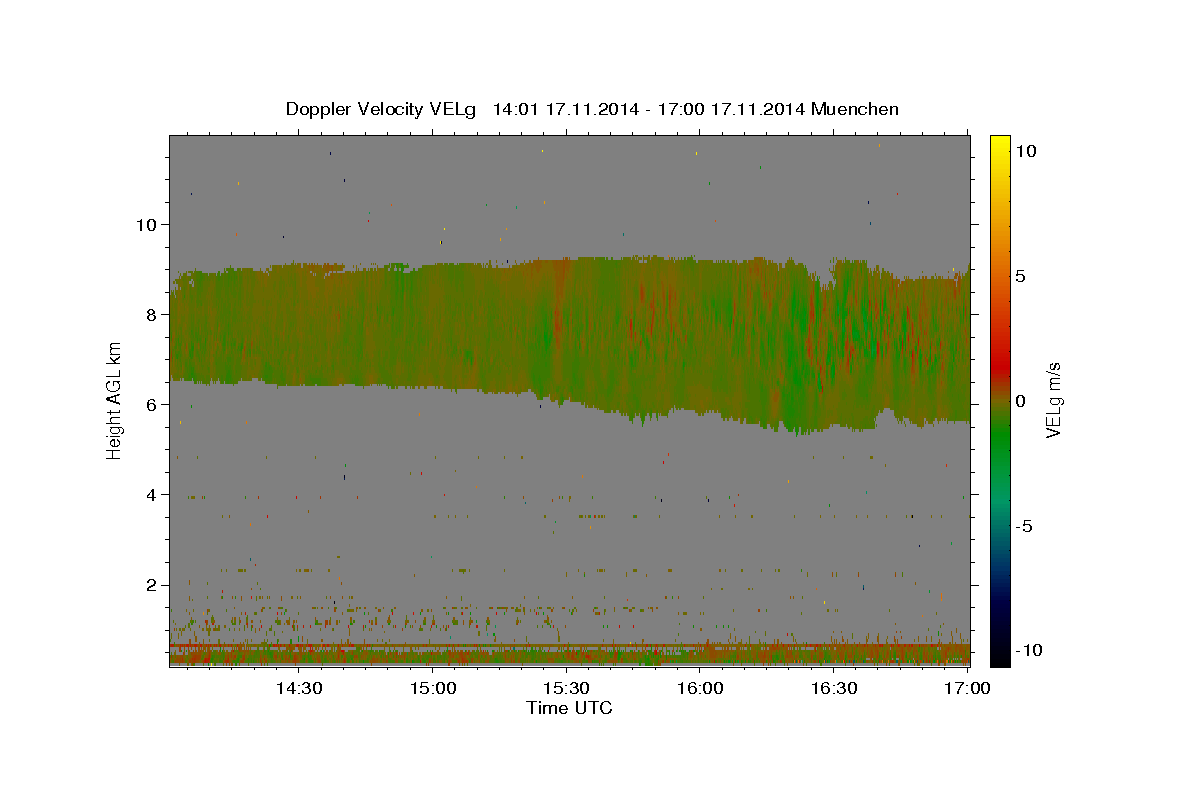The image size is (1200, 800).
Task: Select the 16:30 time tick label
Action: tap(834, 689)
